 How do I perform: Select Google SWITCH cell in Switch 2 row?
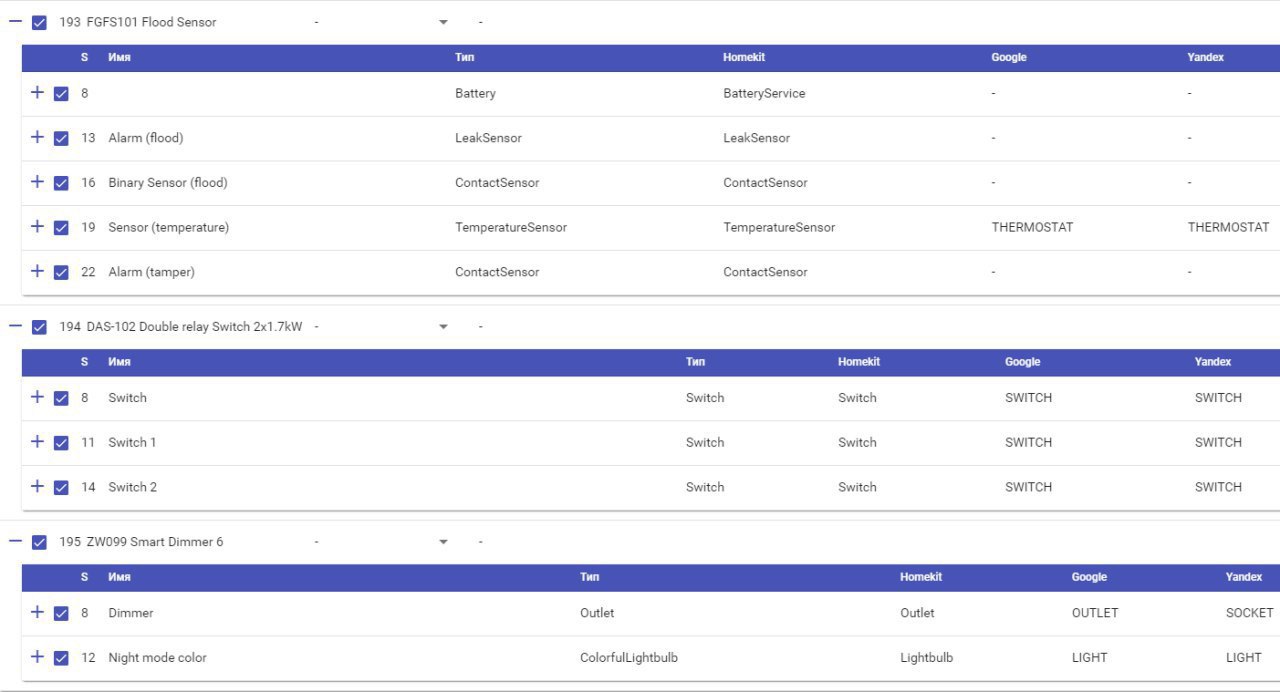point(1028,487)
